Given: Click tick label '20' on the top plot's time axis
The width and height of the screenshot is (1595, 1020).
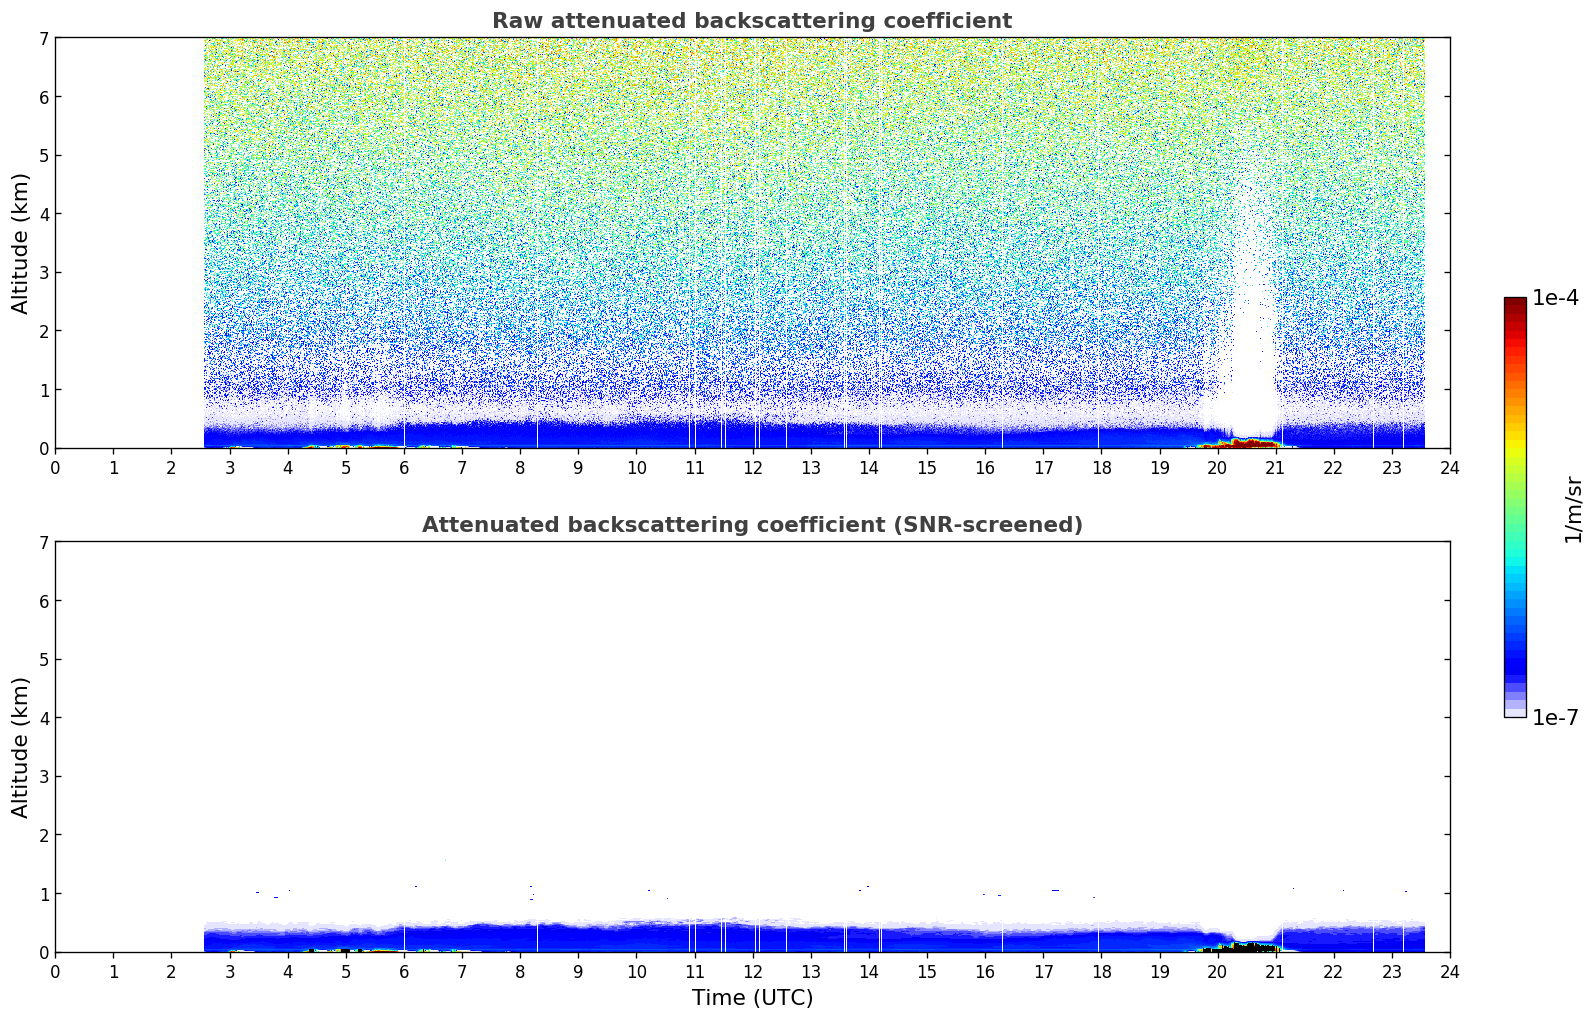Looking at the screenshot, I should pyautogui.click(x=1217, y=468).
